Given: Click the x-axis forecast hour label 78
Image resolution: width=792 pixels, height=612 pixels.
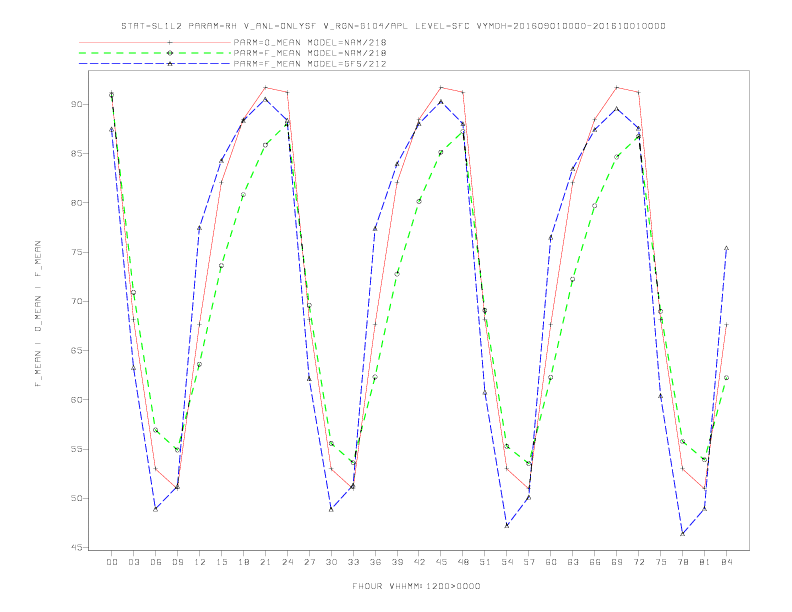Looking at the screenshot, I should 683,562.
